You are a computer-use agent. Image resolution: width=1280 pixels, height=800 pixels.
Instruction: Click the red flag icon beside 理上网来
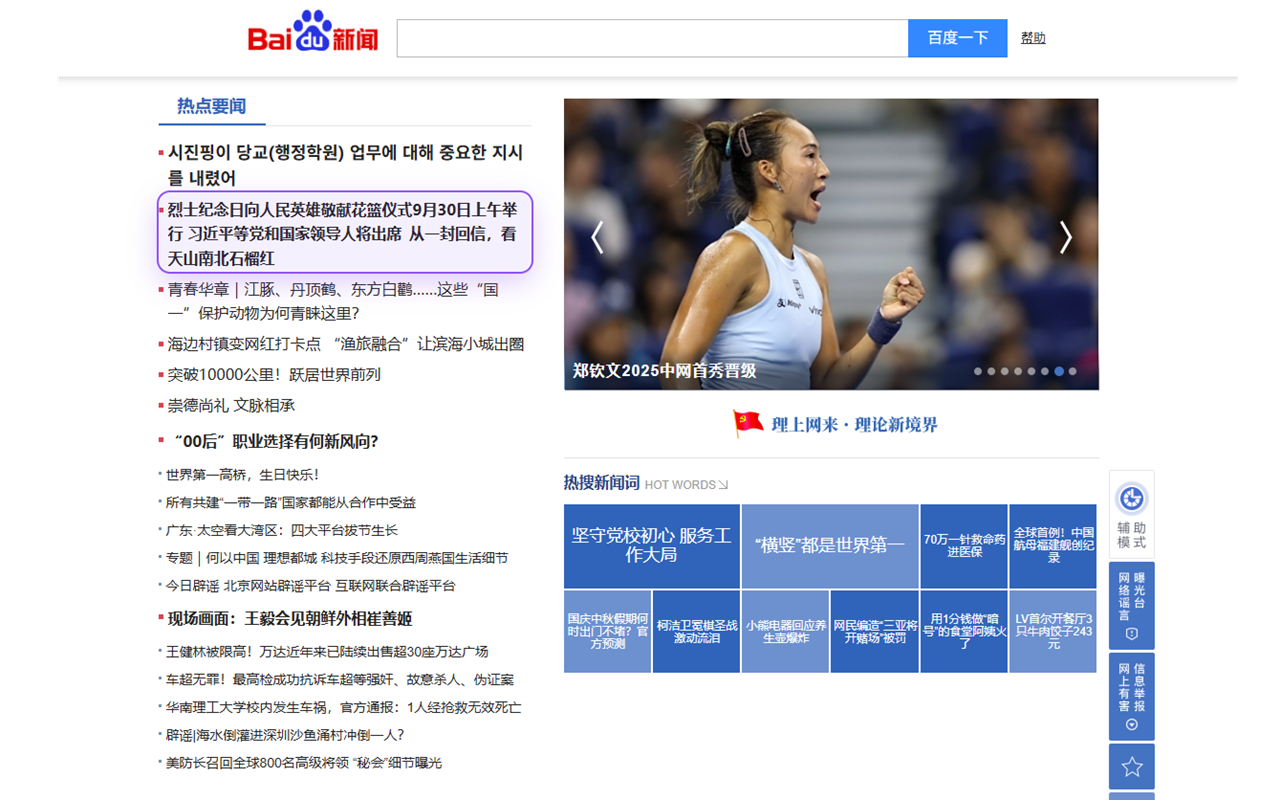(x=746, y=423)
